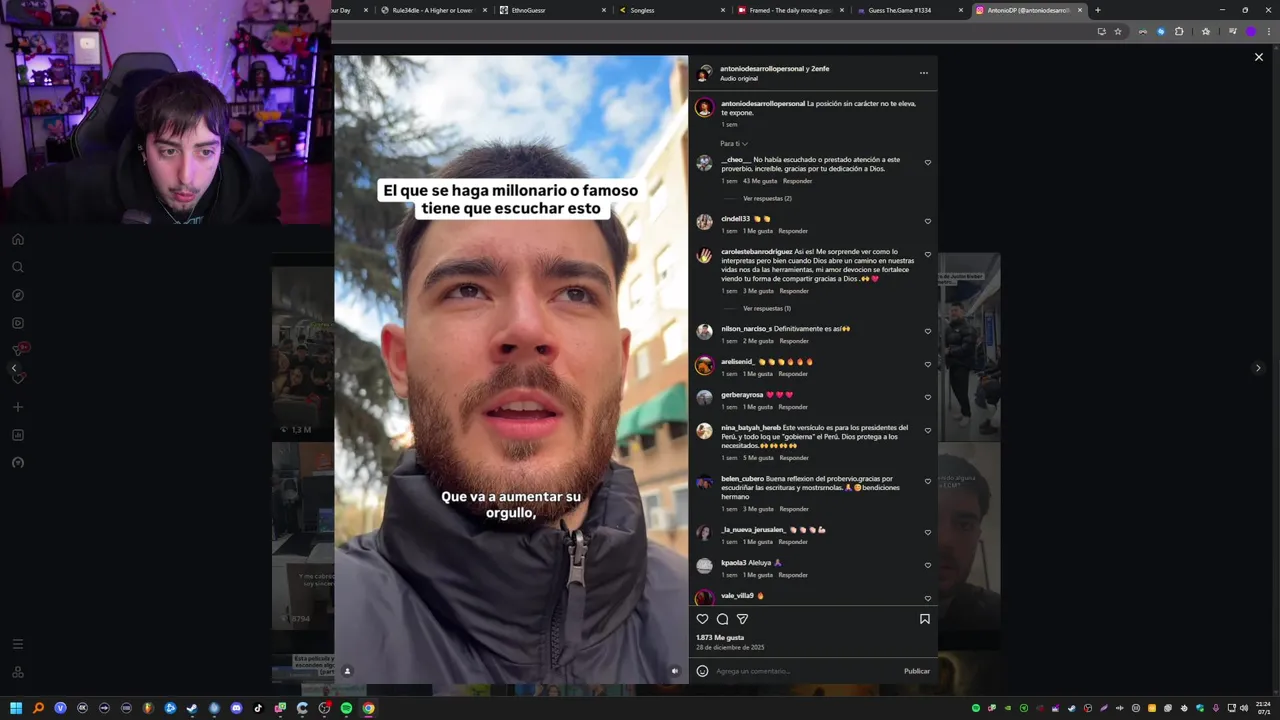
Task: Switch to the Rule34dle browser tab
Action: click(x=433, y=10)
